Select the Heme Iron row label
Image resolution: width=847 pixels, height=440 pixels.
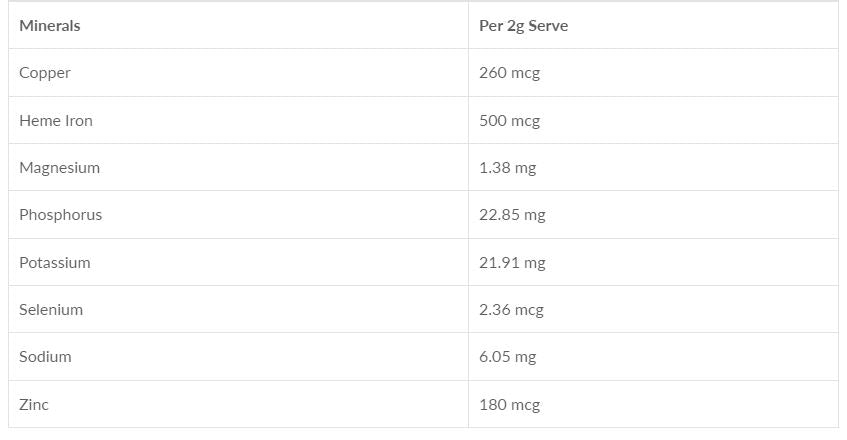coord(56,121)
